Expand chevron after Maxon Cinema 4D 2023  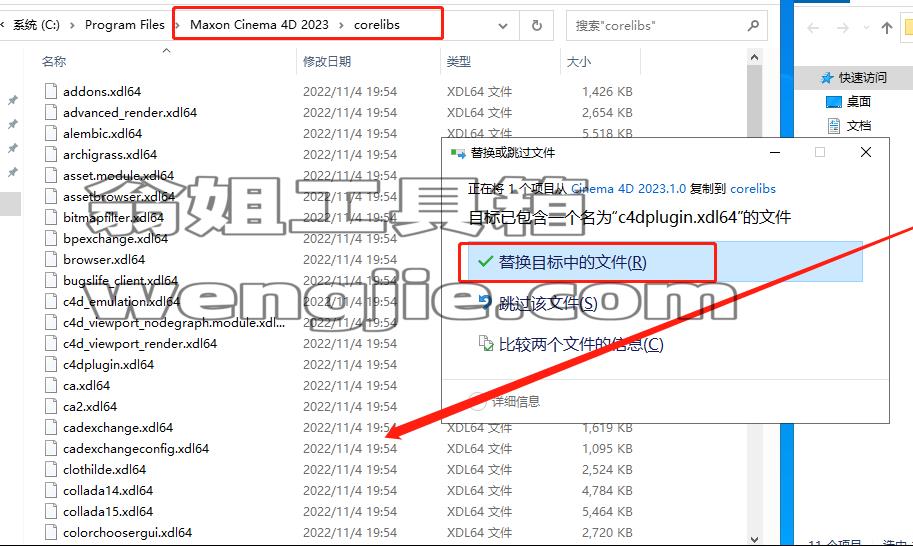pyautogui.click(x=341, y=25)
